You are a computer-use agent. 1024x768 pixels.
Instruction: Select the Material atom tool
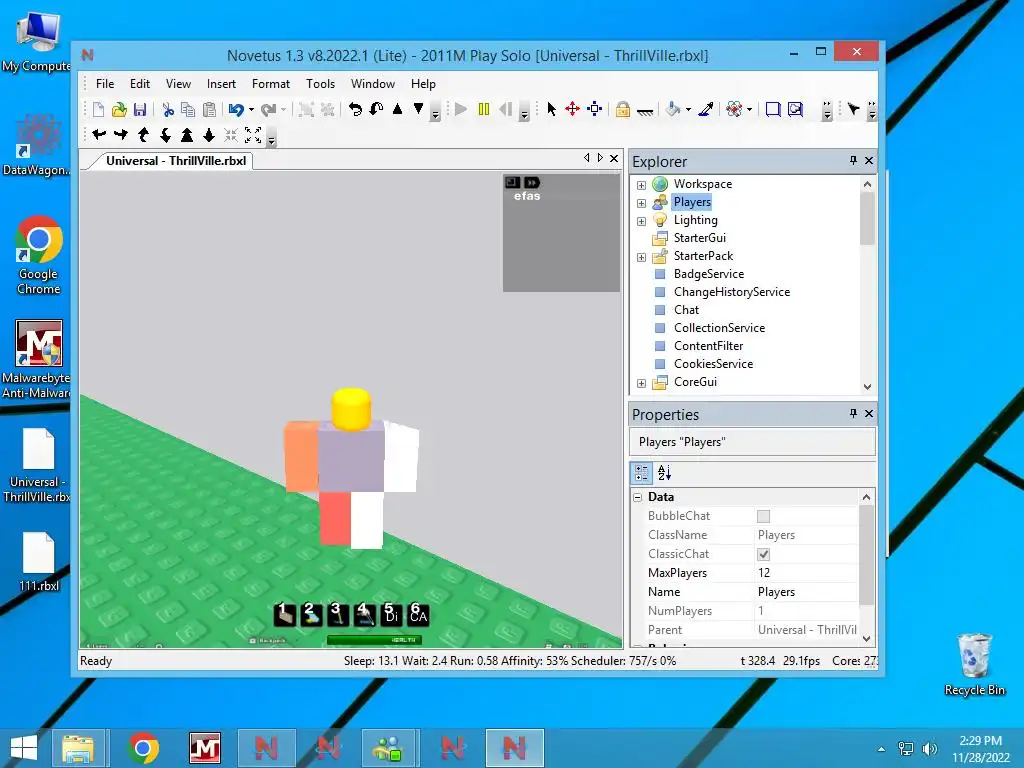pyautogui.click(x=734, y=110)
